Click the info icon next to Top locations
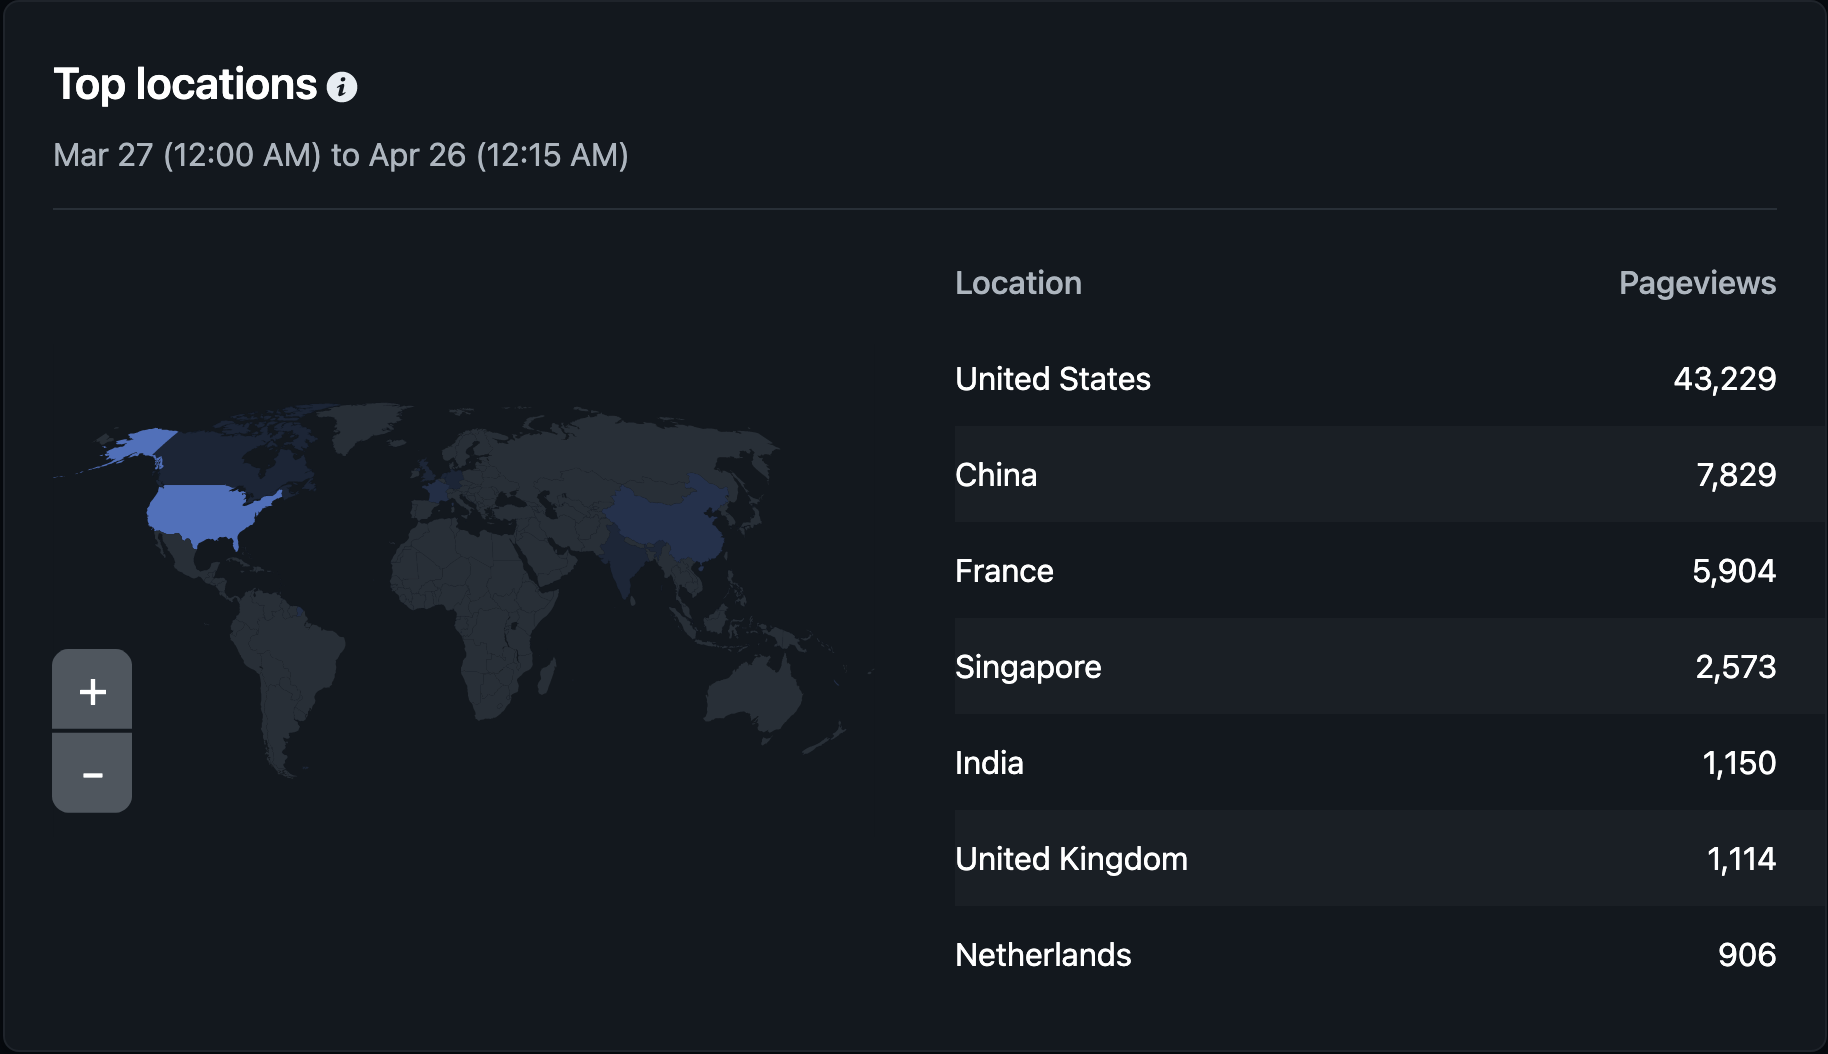The height and width of the screenshot is (1054, 1828). point(344,88)
